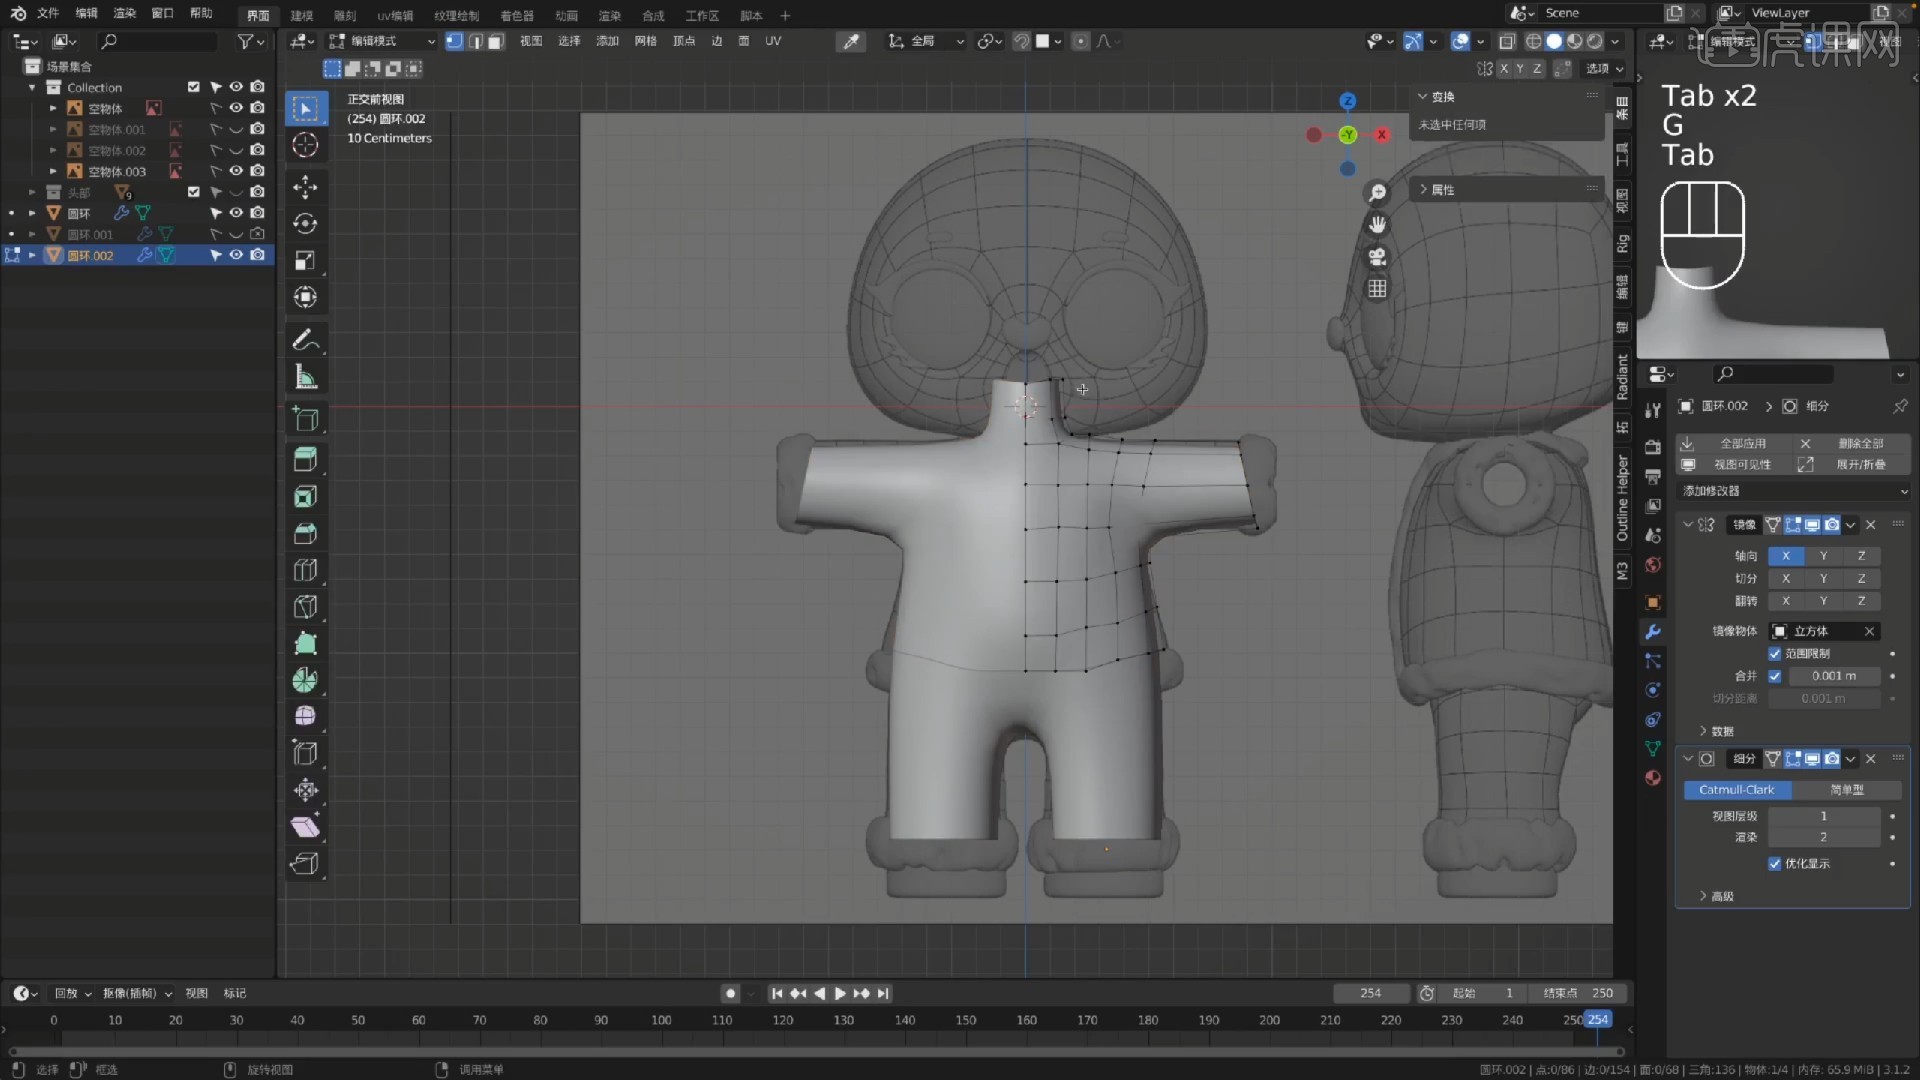The image size is (1920, 1080).
Task: Expand the 头部 collection row
Action: click(32, 192)
